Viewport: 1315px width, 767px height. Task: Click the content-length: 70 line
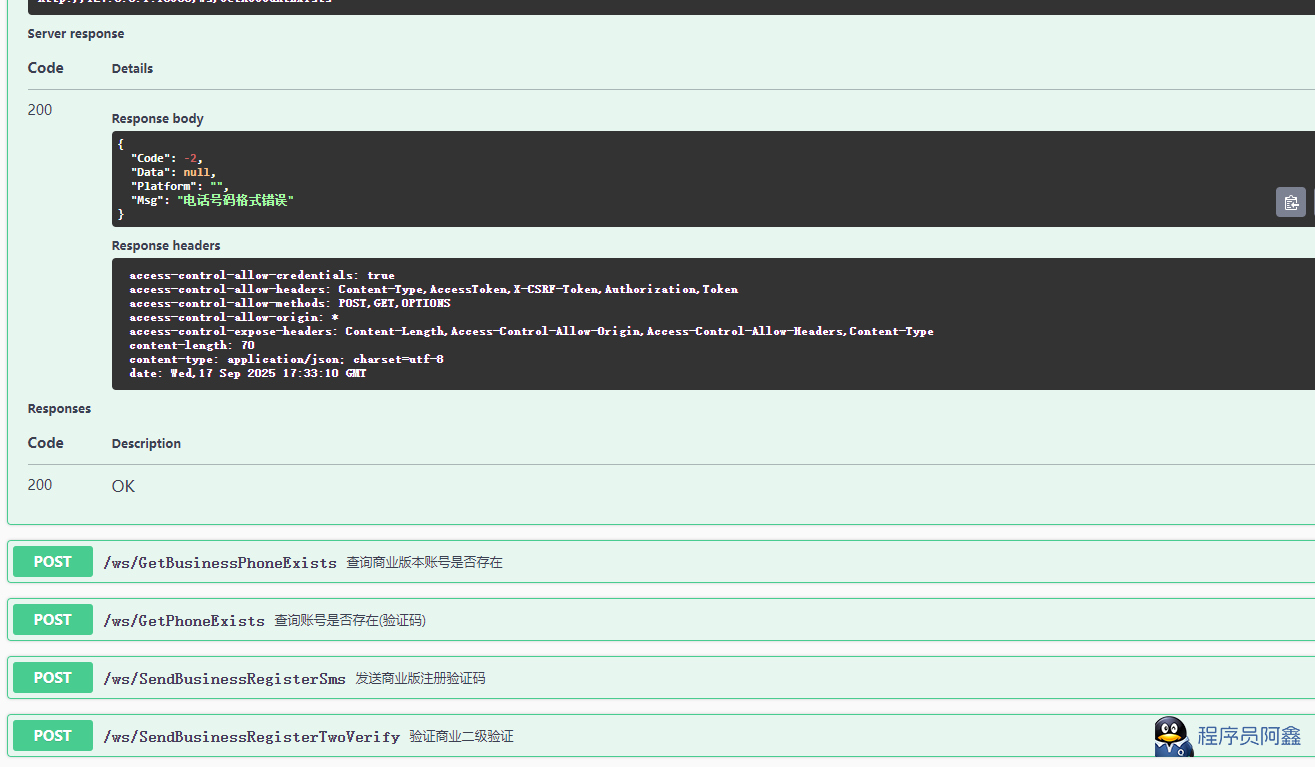click(x=192, y=345)
